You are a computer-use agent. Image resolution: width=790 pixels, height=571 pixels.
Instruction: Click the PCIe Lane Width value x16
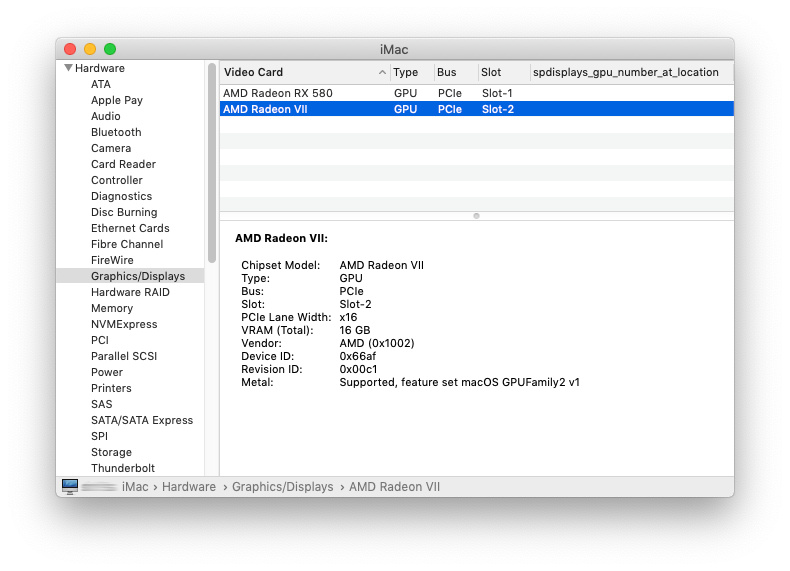348,318
